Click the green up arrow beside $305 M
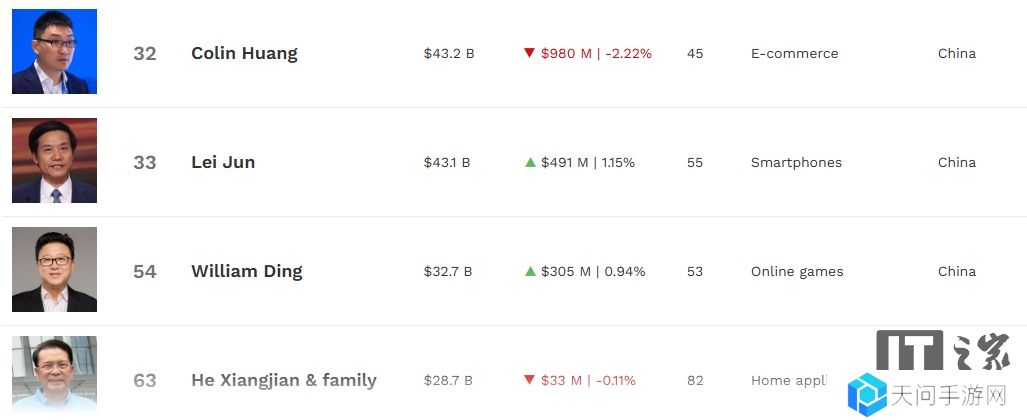1027x420 pixels. pos(530,271)
